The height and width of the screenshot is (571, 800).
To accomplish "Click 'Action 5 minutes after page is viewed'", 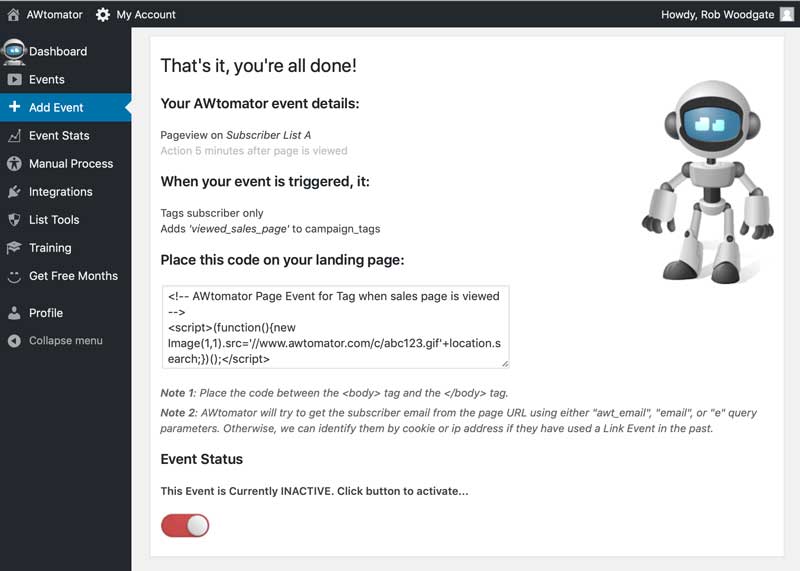I will [254, 151].
